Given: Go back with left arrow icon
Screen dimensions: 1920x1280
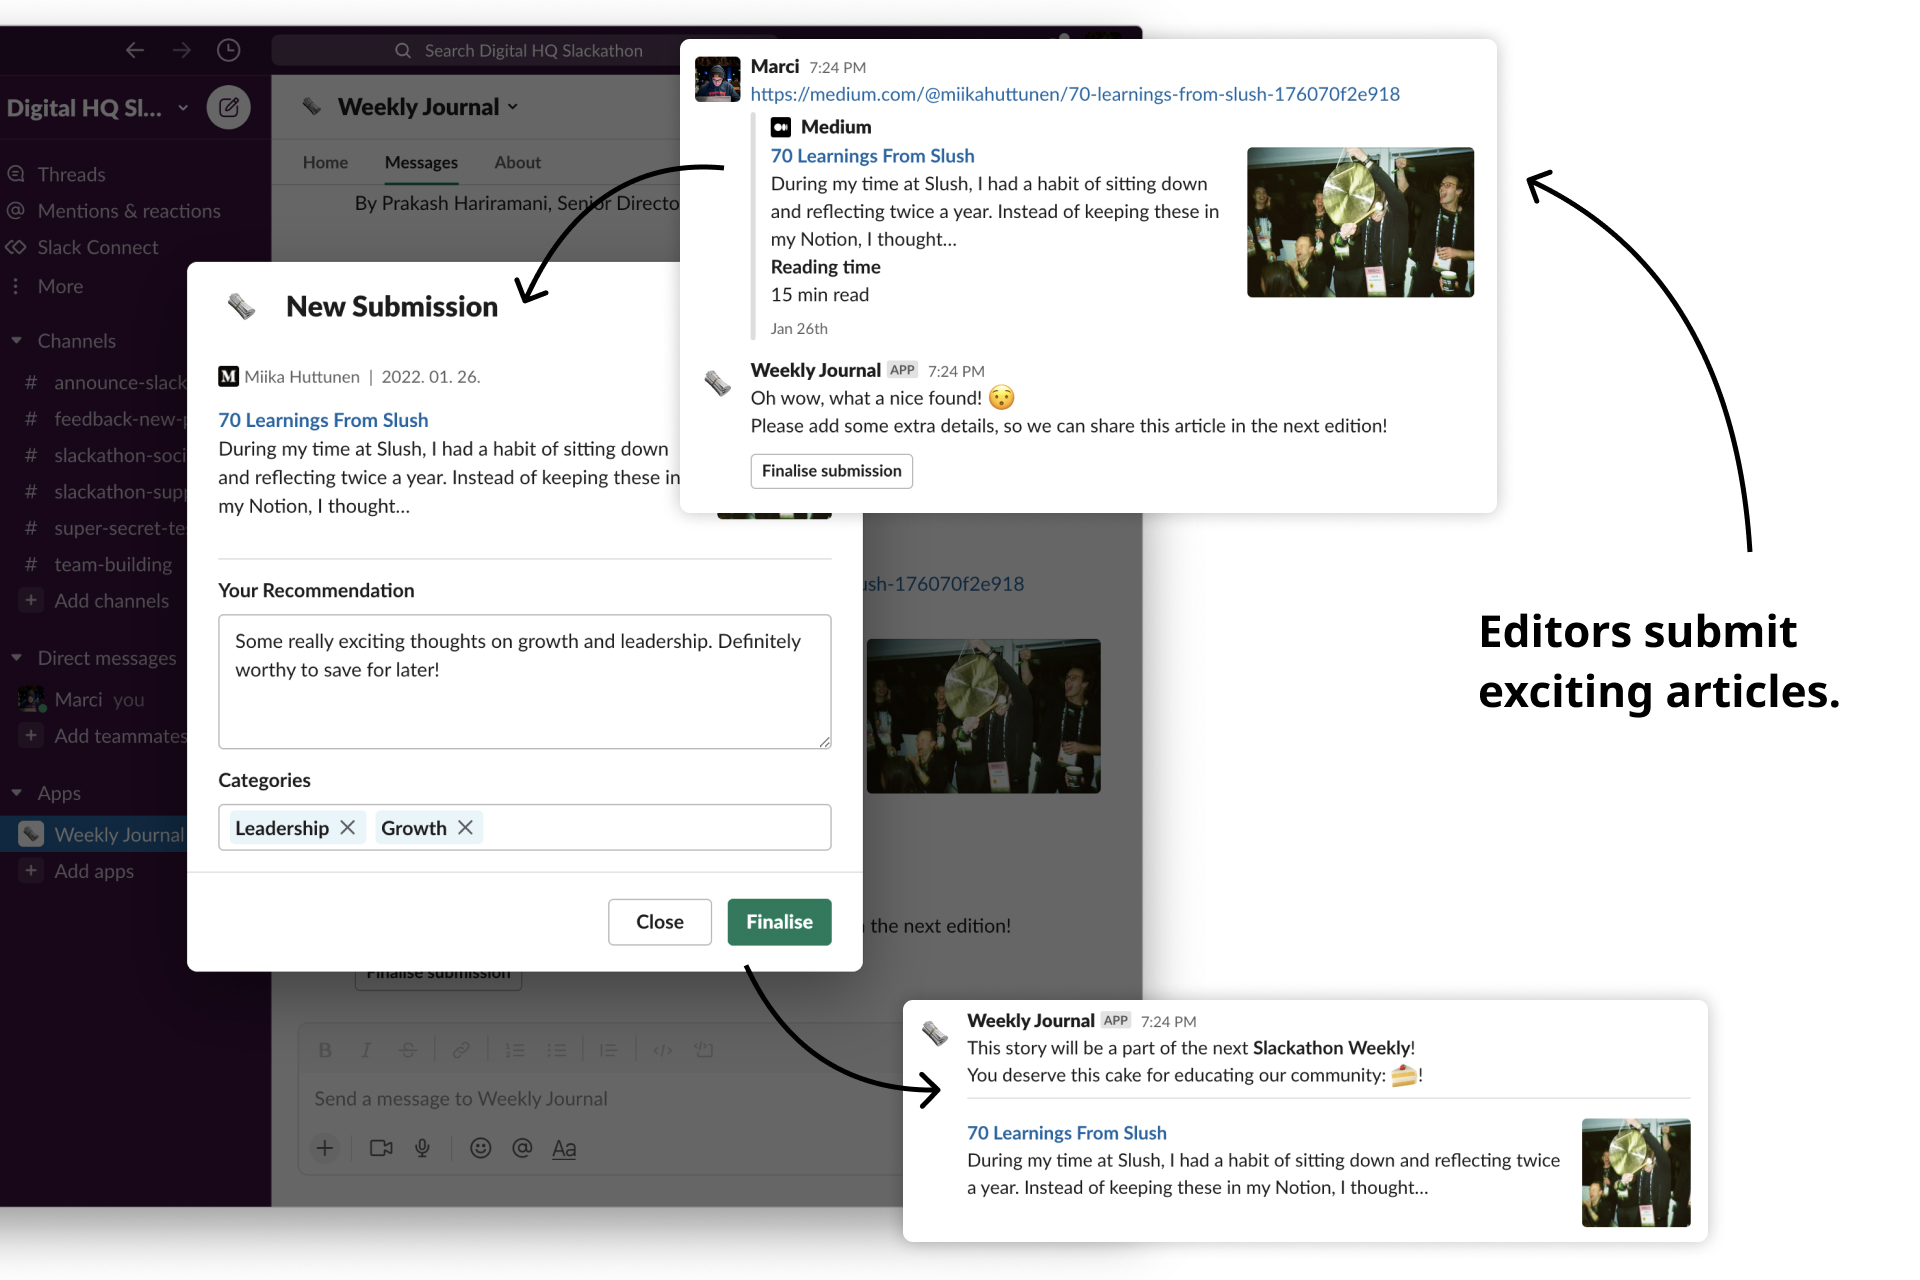Looking at the screenshot, I should pyautogui.click(x=135, y=50).
